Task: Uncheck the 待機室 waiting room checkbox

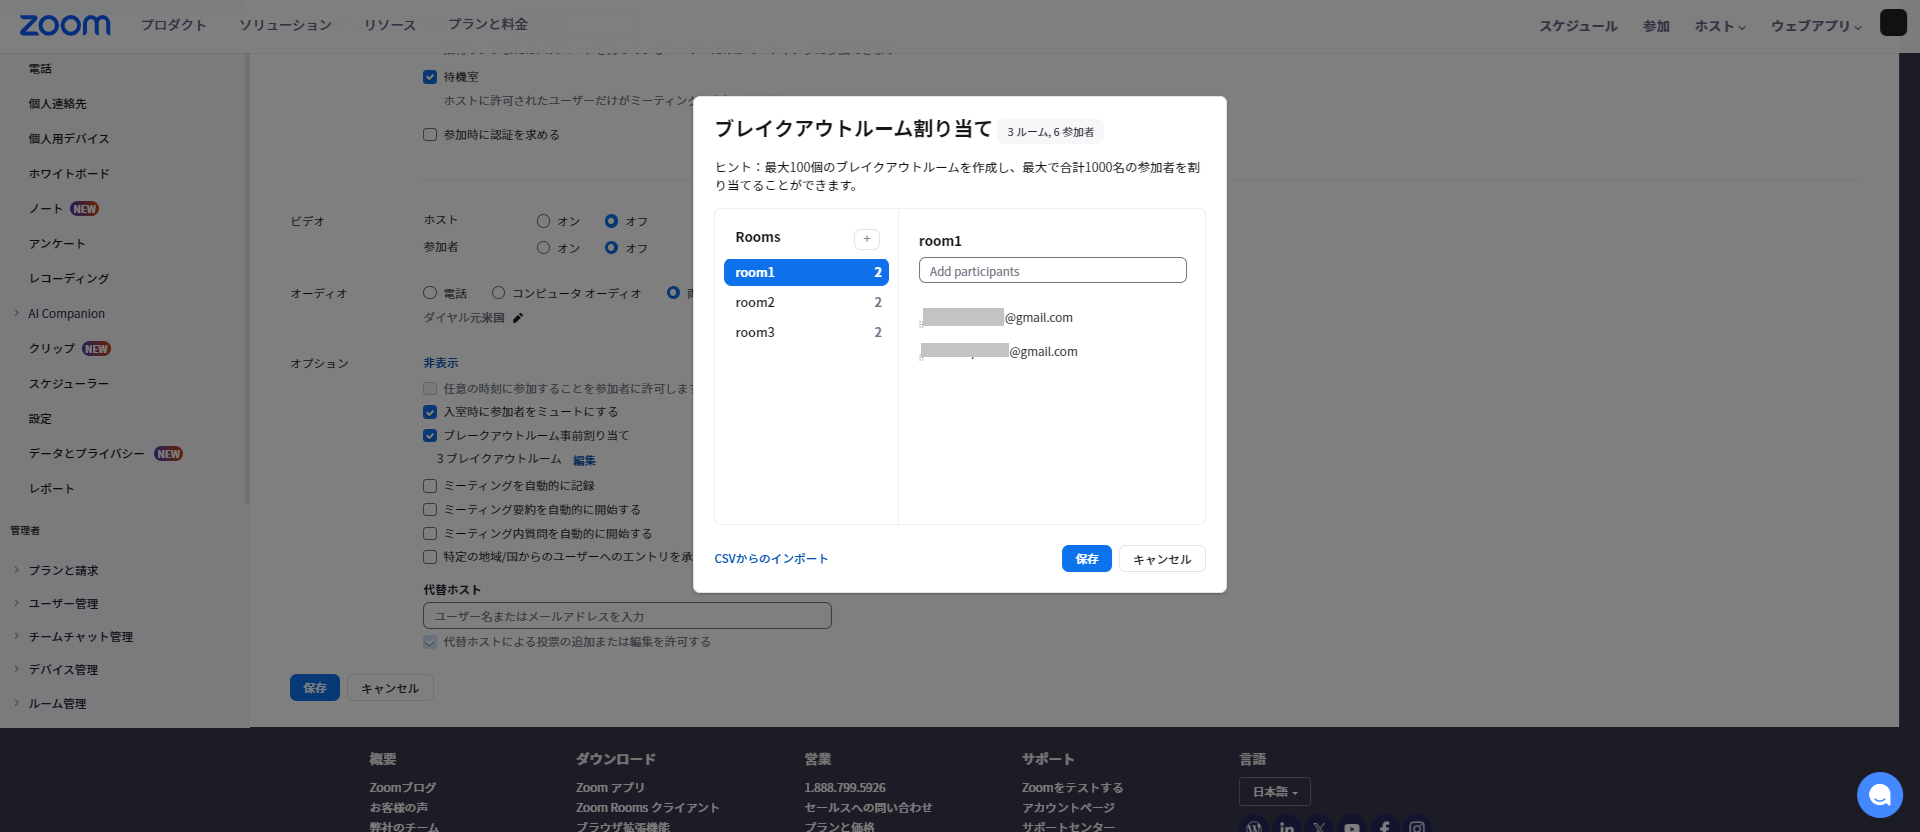Action: 430,77
